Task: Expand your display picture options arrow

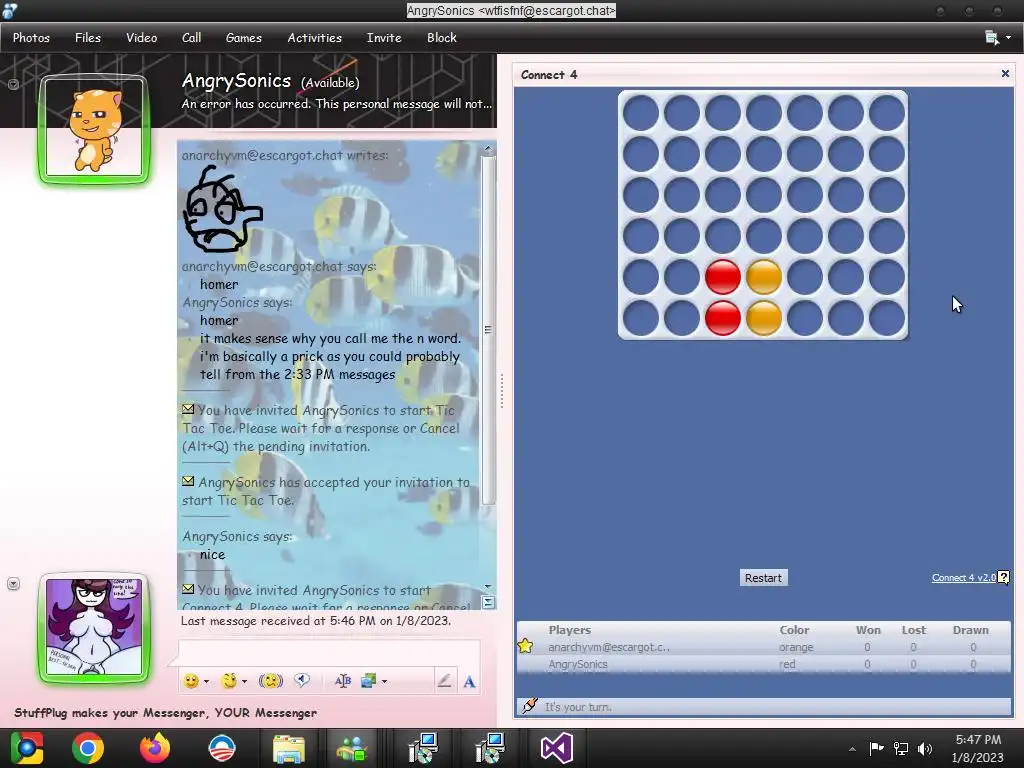Action: pos(13,584)
